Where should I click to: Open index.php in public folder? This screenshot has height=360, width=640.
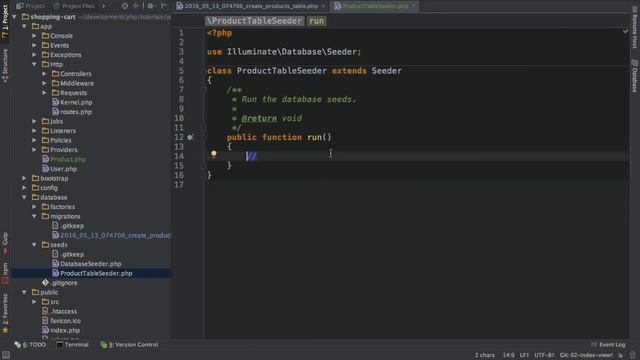coord(65,330)
